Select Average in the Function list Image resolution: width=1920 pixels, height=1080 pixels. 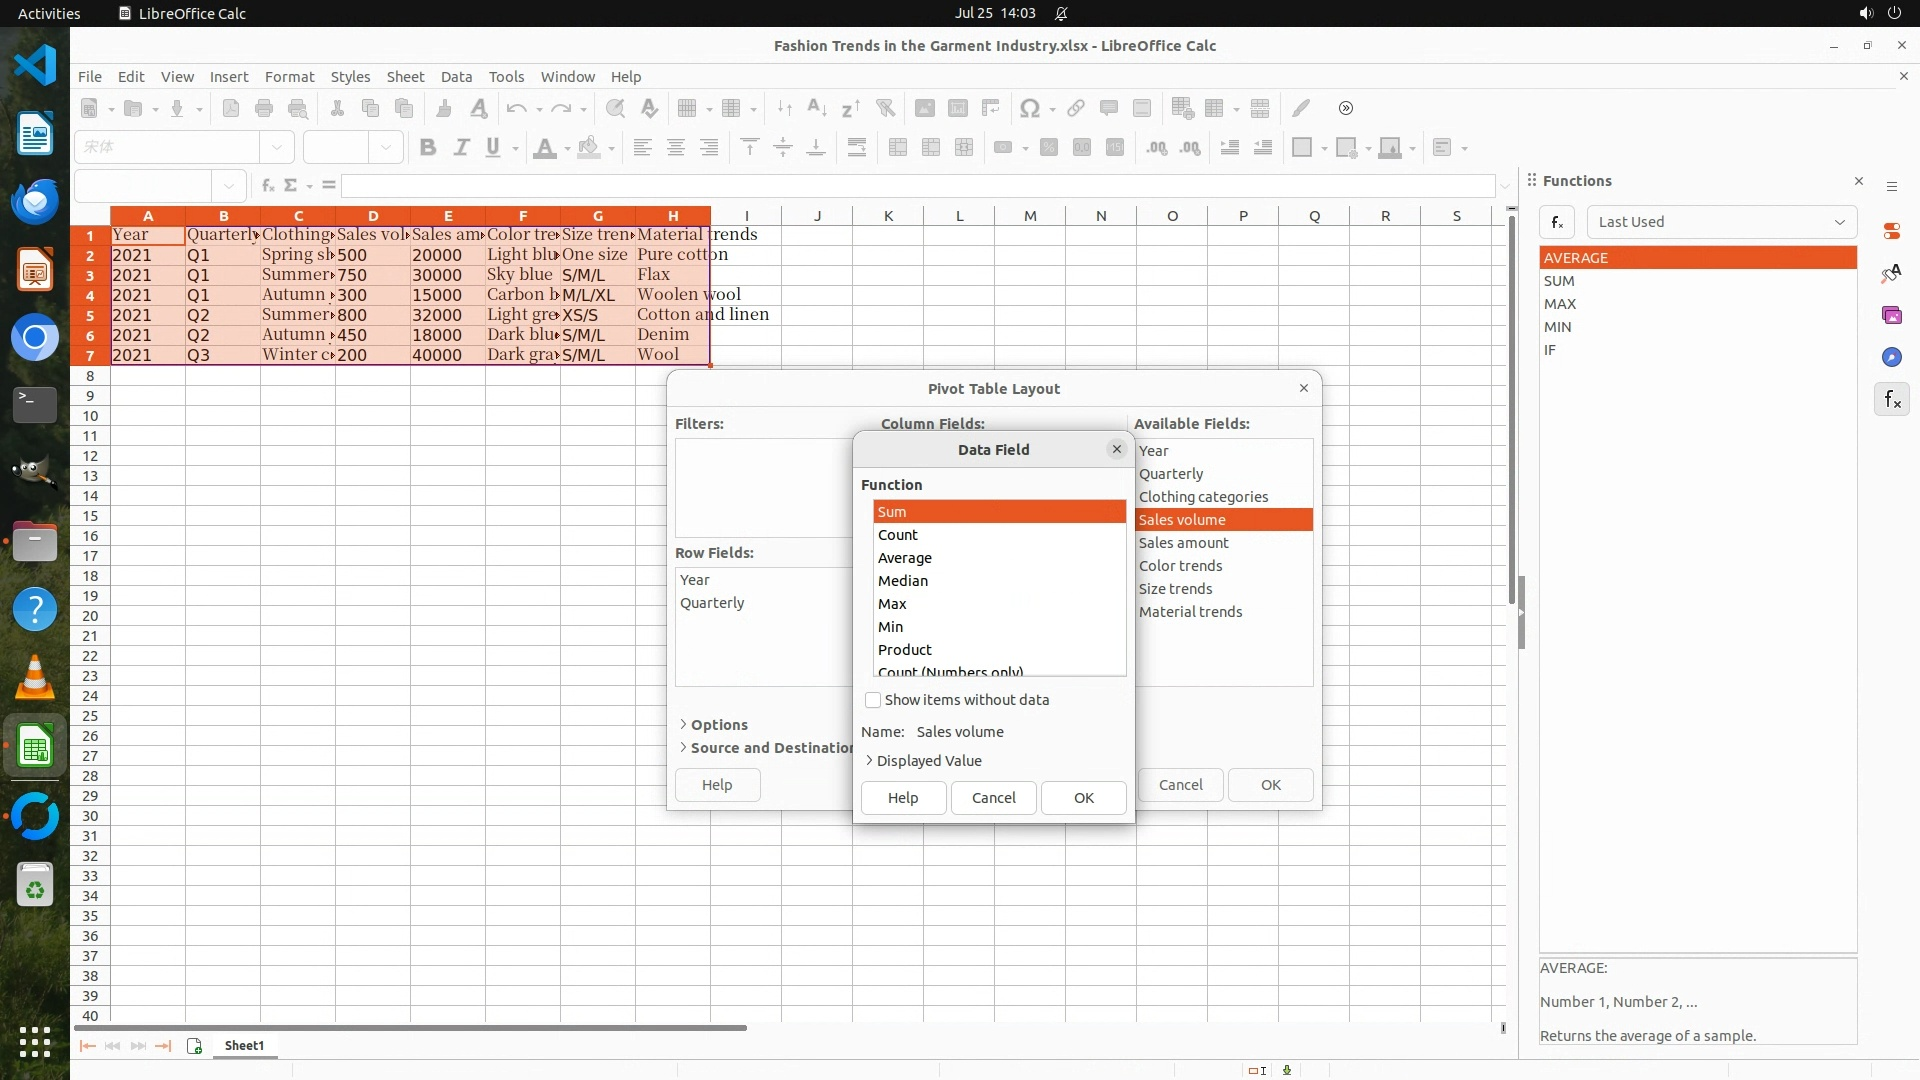(905, 558)
